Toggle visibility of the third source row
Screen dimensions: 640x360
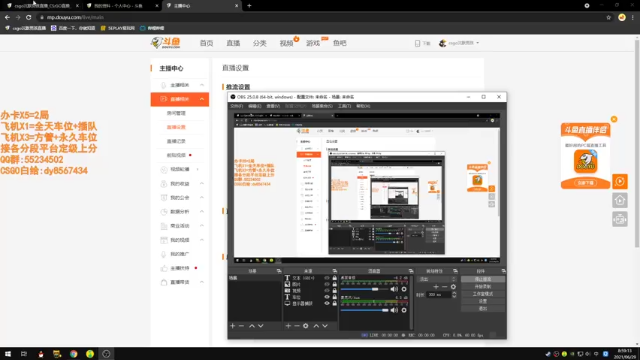coord(327,291)
